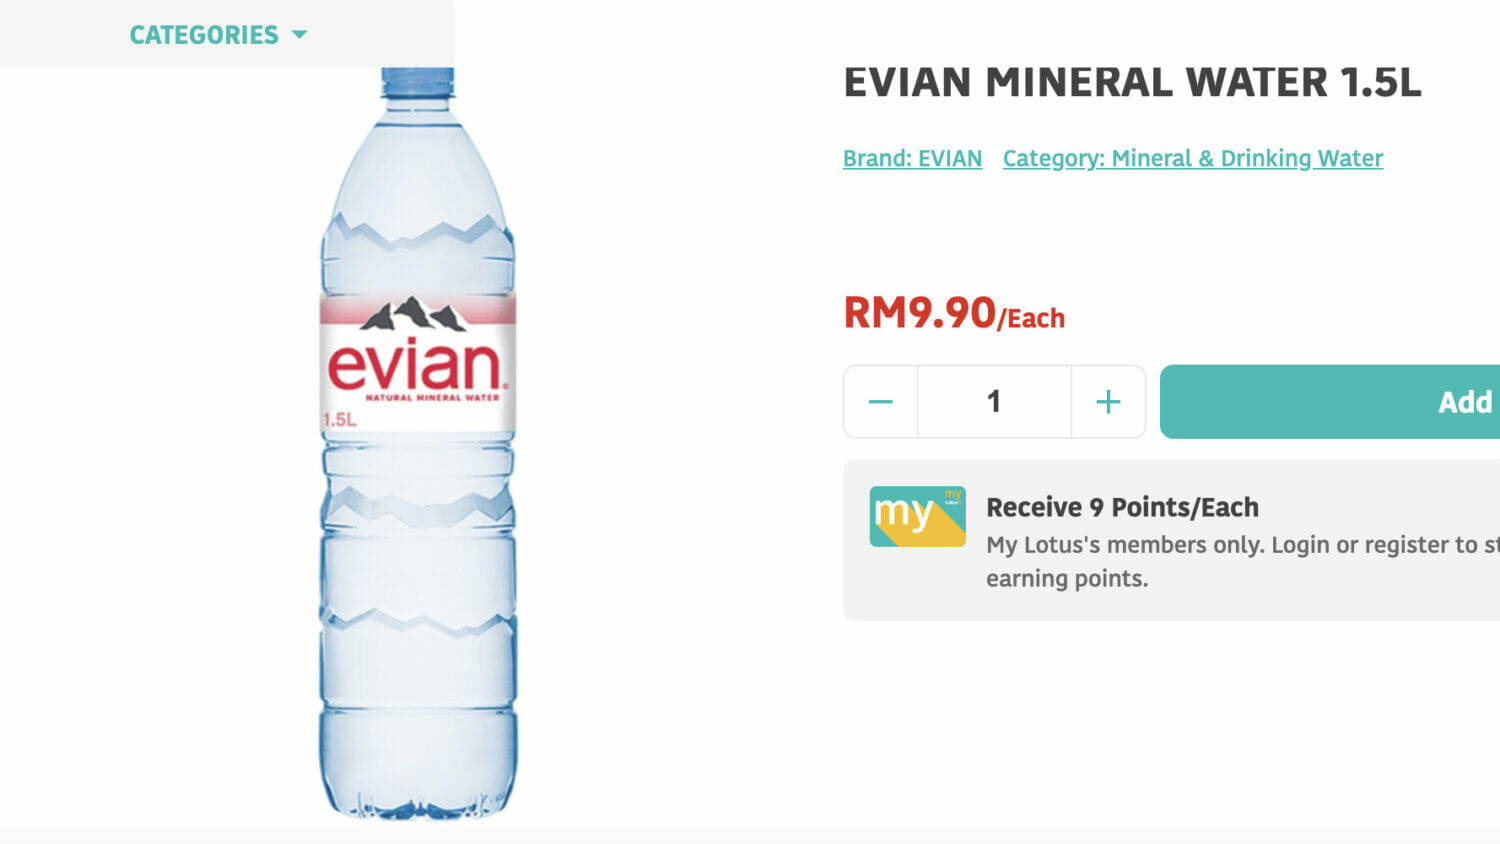Click the Add to cart button
Screen dimensions: 1500x844
pyautogui.click(x=1330, y=402)
